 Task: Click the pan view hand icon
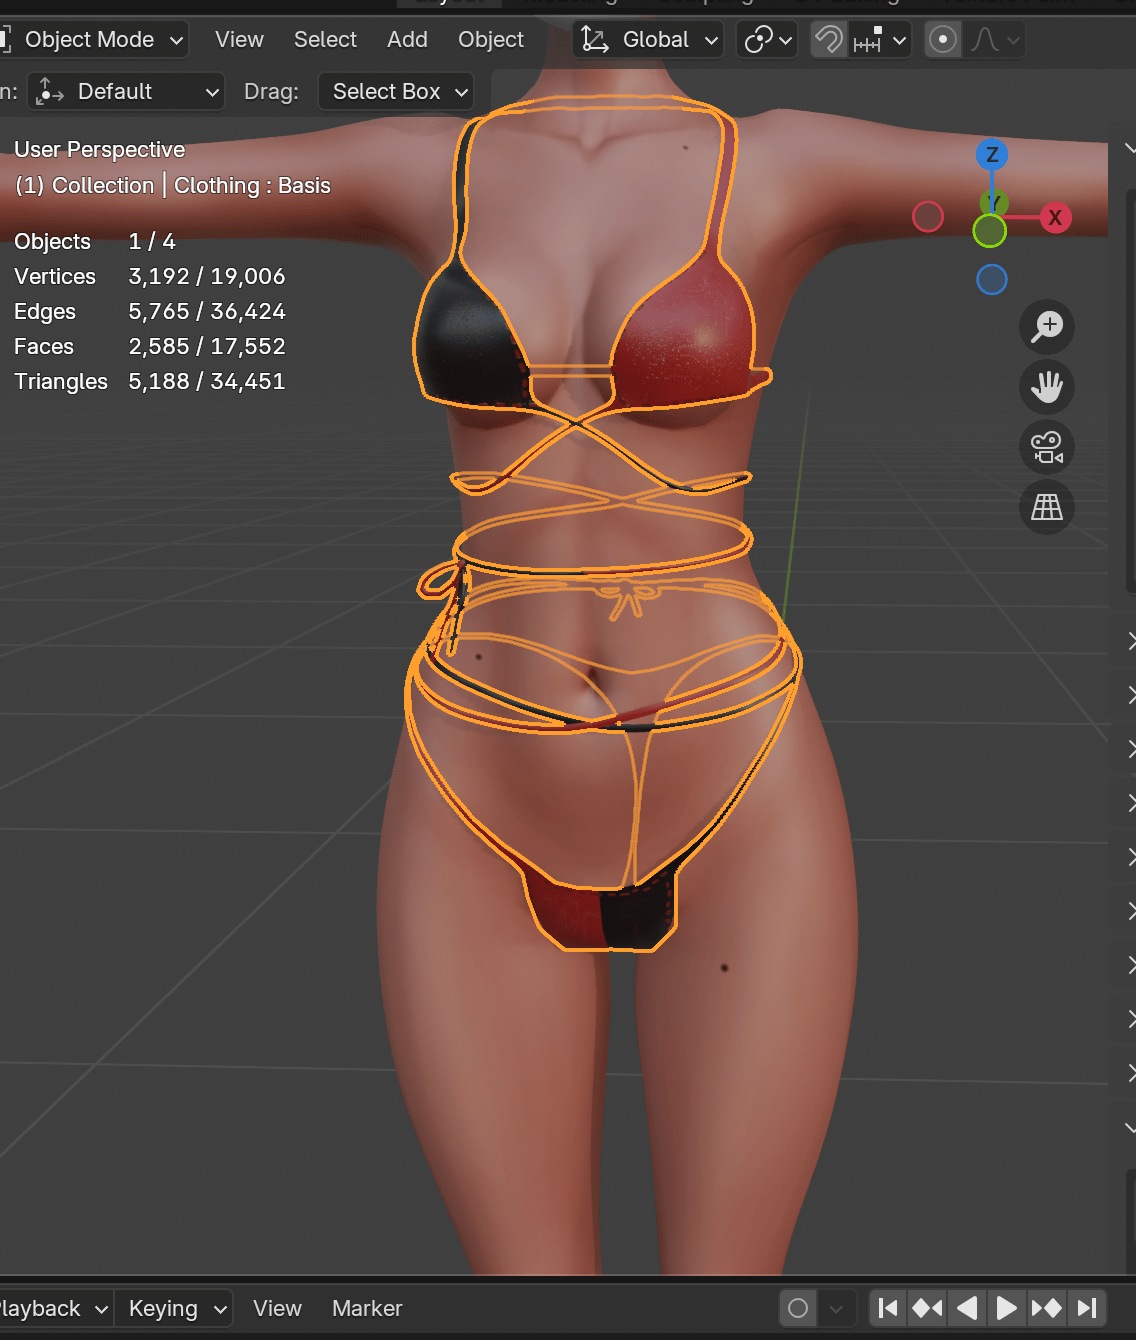pos(1047,387)
